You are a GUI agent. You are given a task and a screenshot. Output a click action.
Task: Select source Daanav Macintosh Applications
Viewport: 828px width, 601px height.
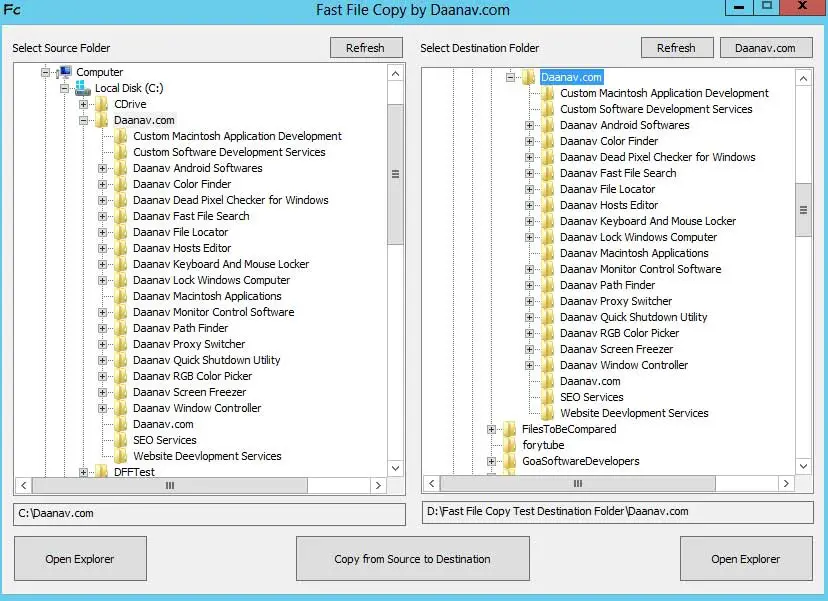point(207,296)
